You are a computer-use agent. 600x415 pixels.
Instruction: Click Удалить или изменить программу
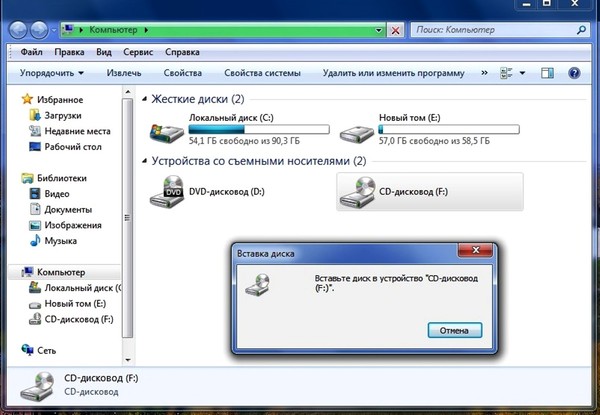click(393, 73)
